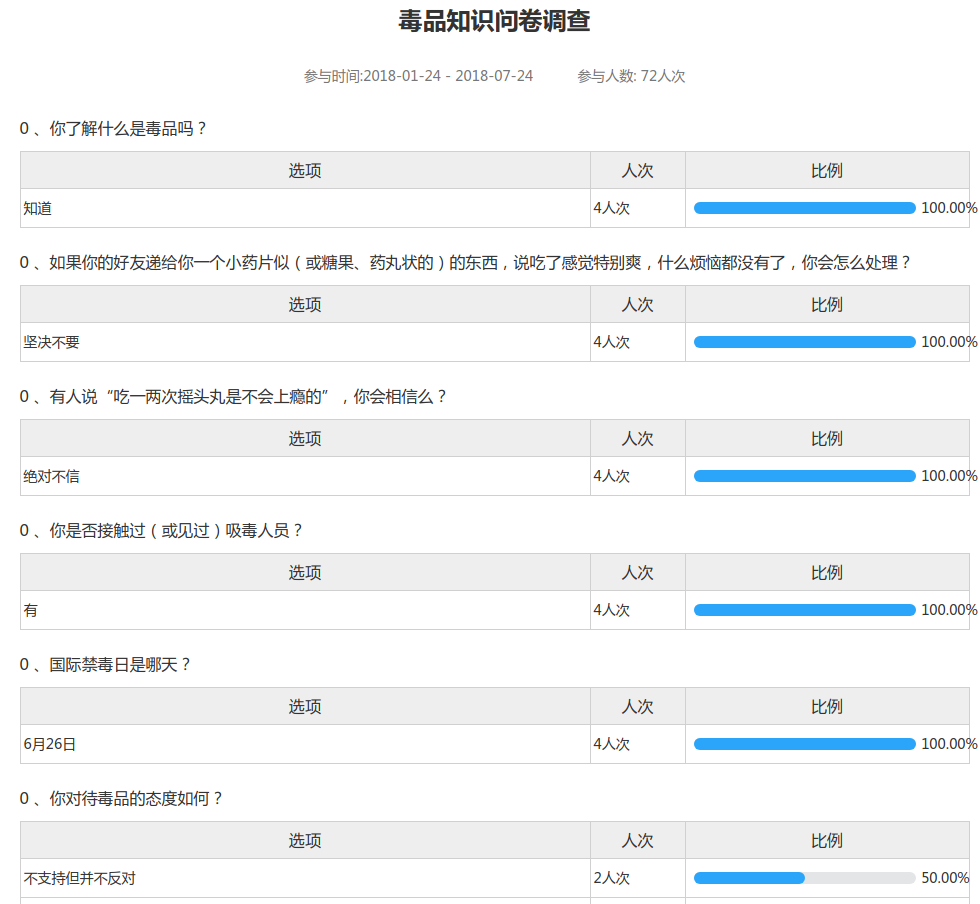The height and width of the screenshot is (904, 980).
Task: Click the progress bar for 知道
Action: click(x=804, y=208)
